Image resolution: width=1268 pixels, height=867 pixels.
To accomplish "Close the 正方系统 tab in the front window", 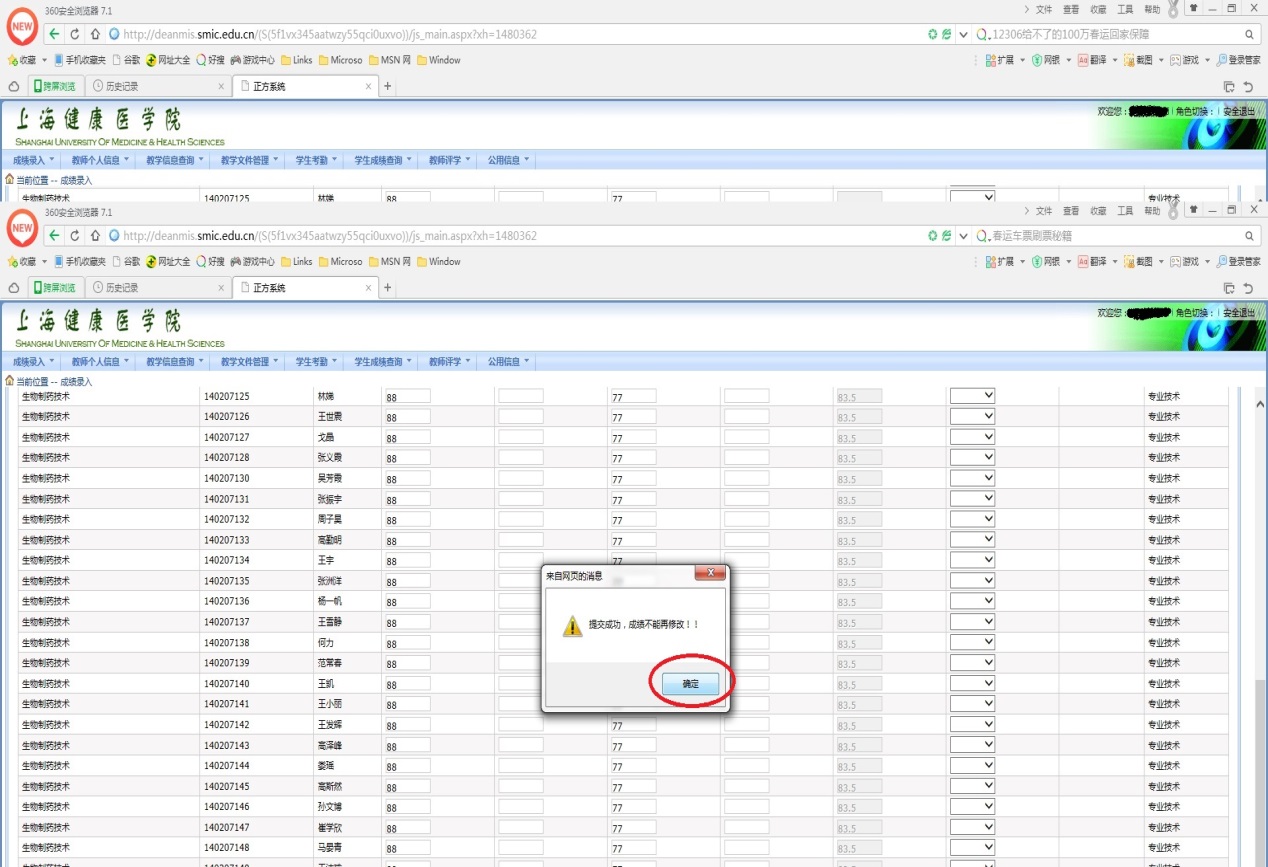I will pos(368,288).
